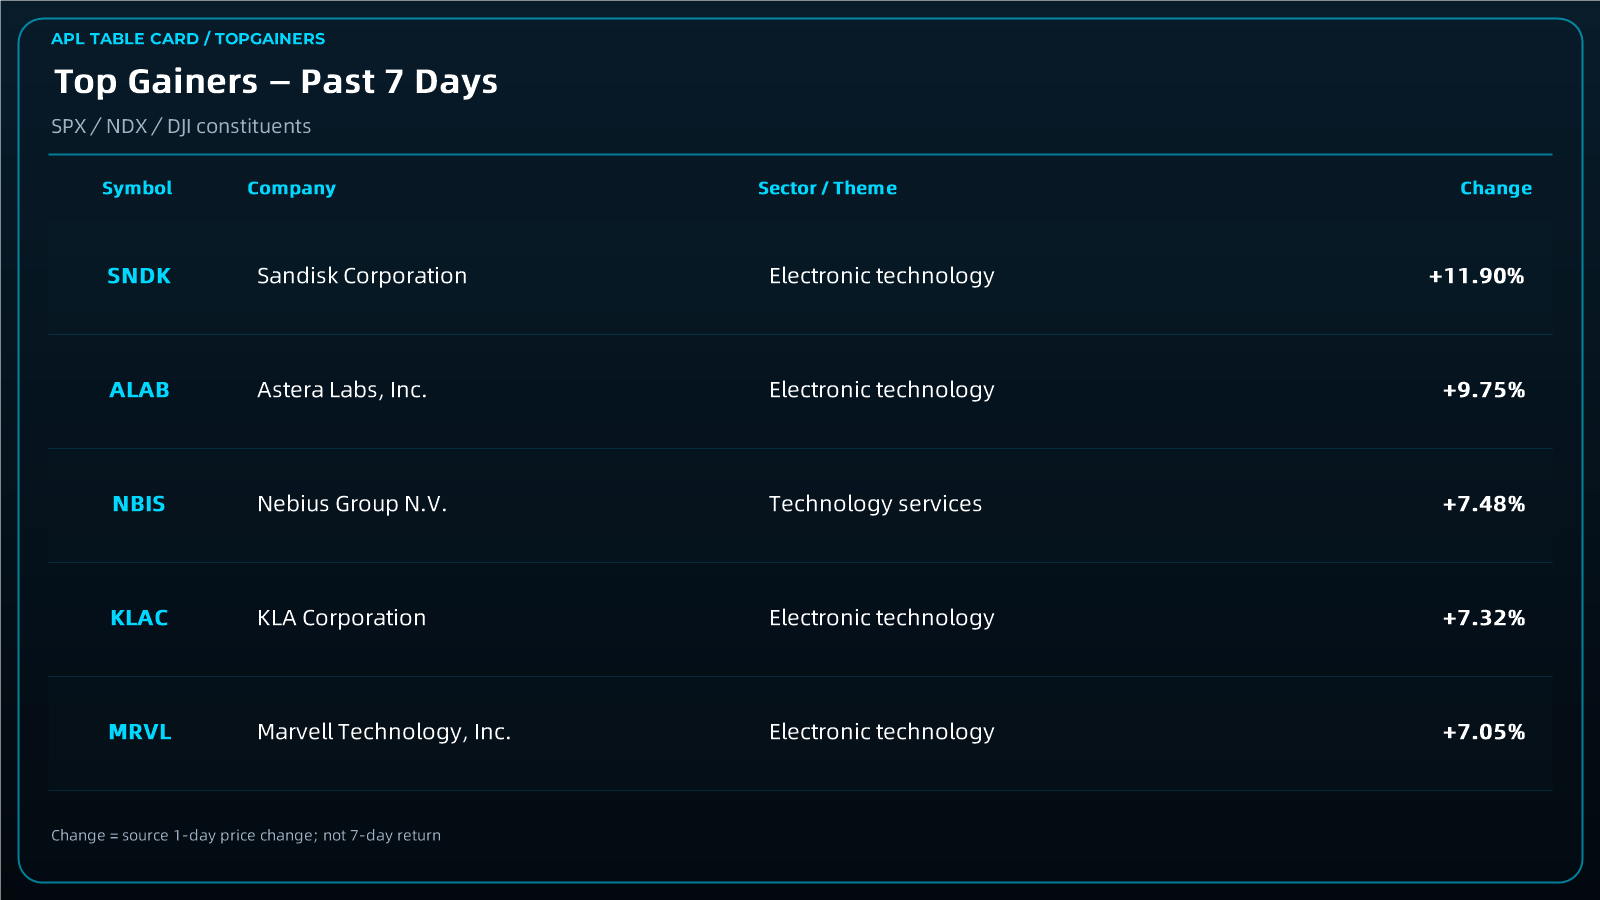Sort by the Company column header
Screen dimensions: 1600x900
pyautogui.click(x=291, y=188)
